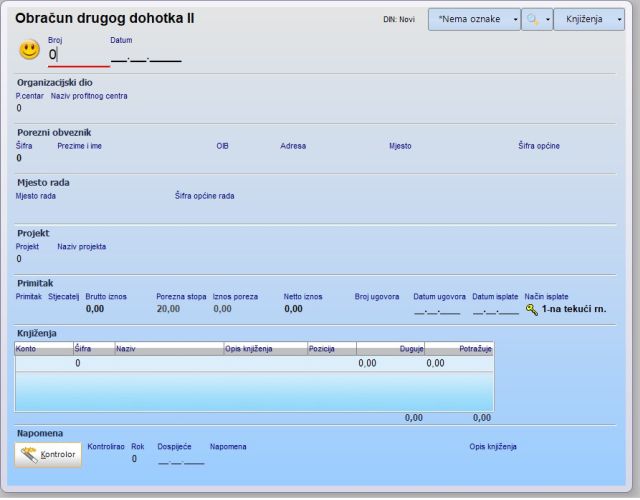Viewport: 640px width, 500px height.
Task: Click the Datum date field at top
Action: click(145, 57)
